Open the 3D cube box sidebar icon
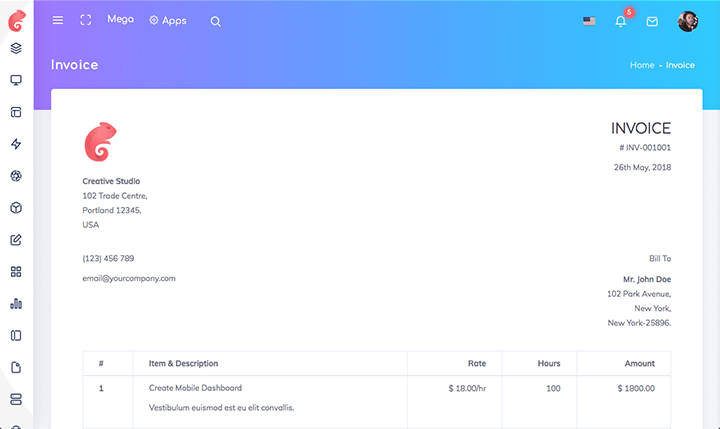720x429 pixels. (16, 208)
